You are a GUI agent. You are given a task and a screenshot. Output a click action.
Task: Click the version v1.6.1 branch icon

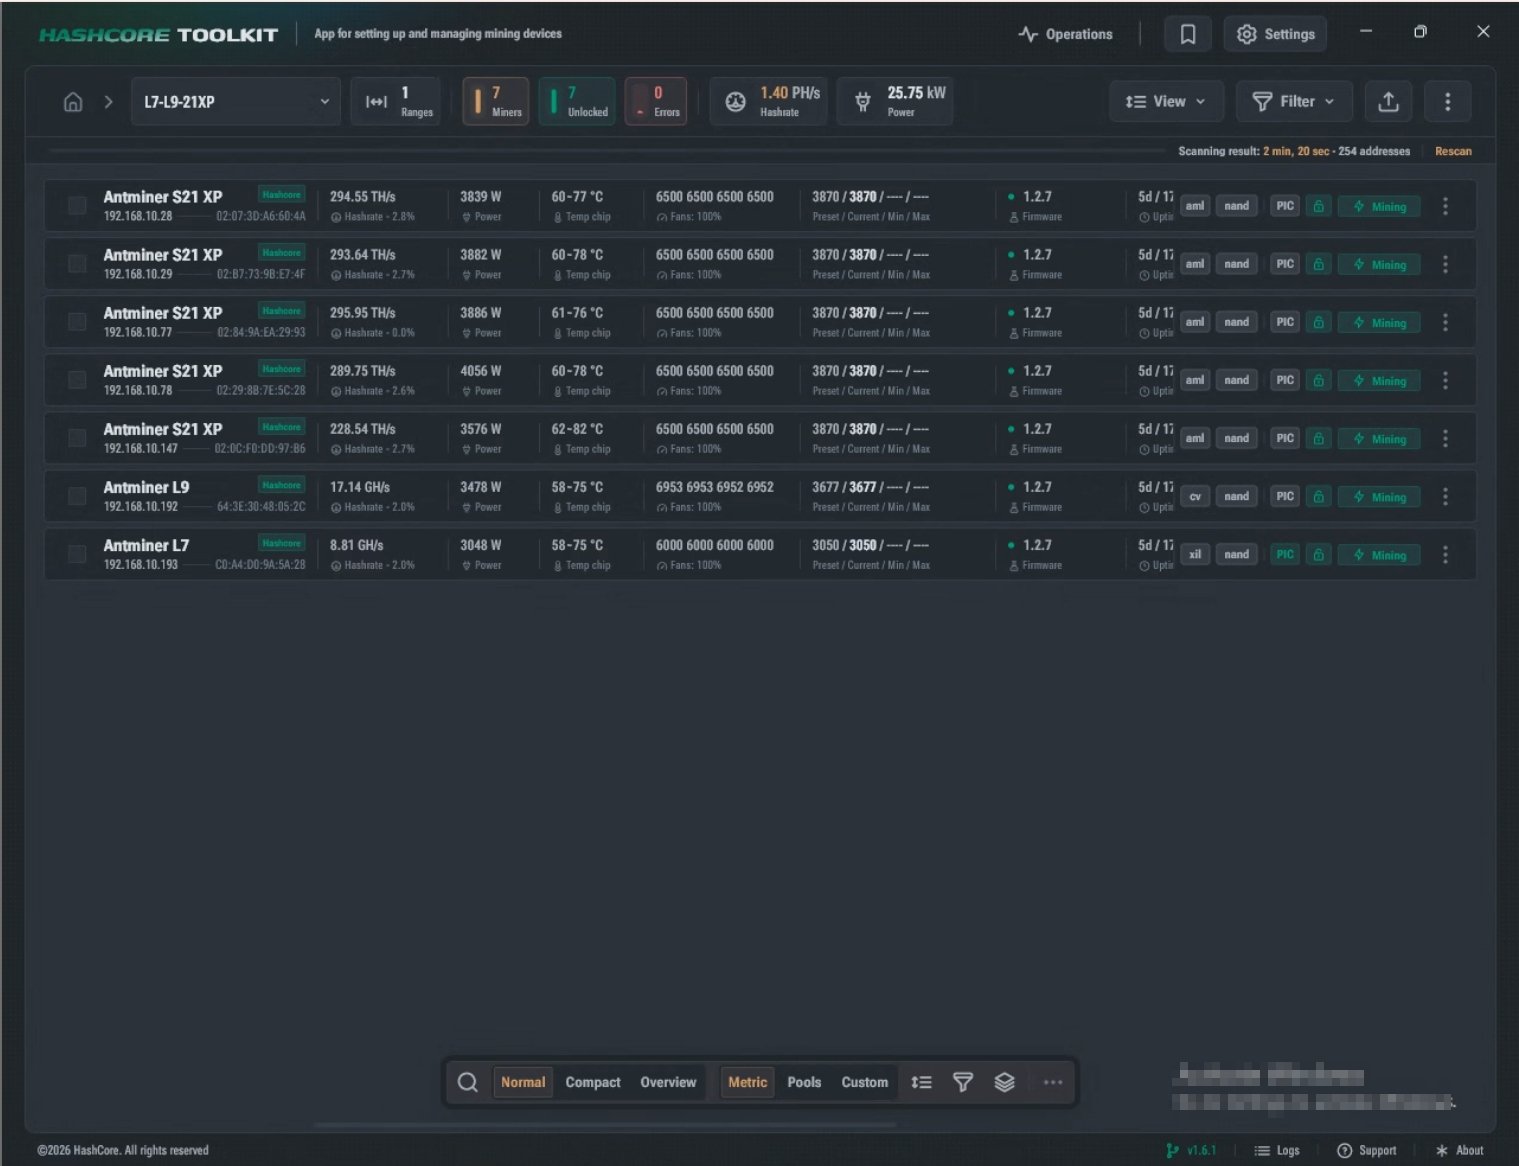point(1172,1150)
